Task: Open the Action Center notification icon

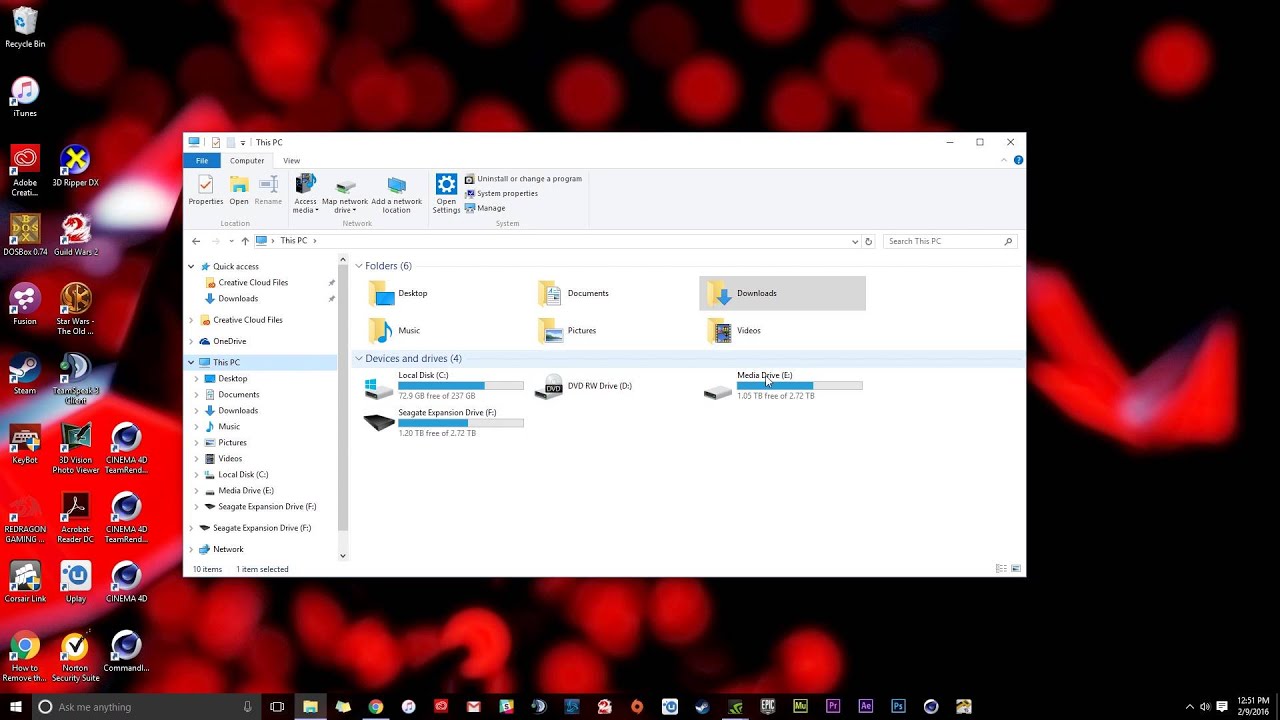Action: tap(1222, 707)
